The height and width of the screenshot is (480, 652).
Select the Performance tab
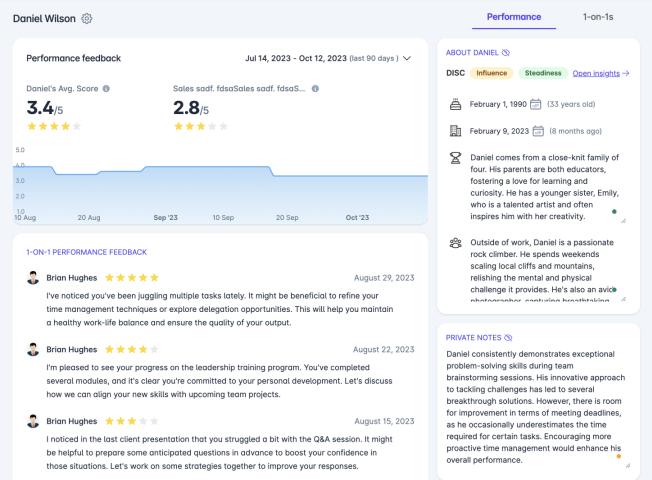513,17
